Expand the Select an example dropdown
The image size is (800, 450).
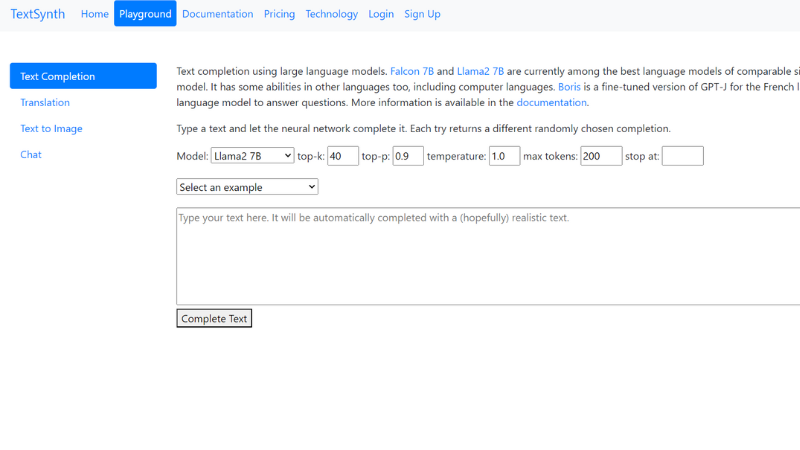[x=247, y=187]
